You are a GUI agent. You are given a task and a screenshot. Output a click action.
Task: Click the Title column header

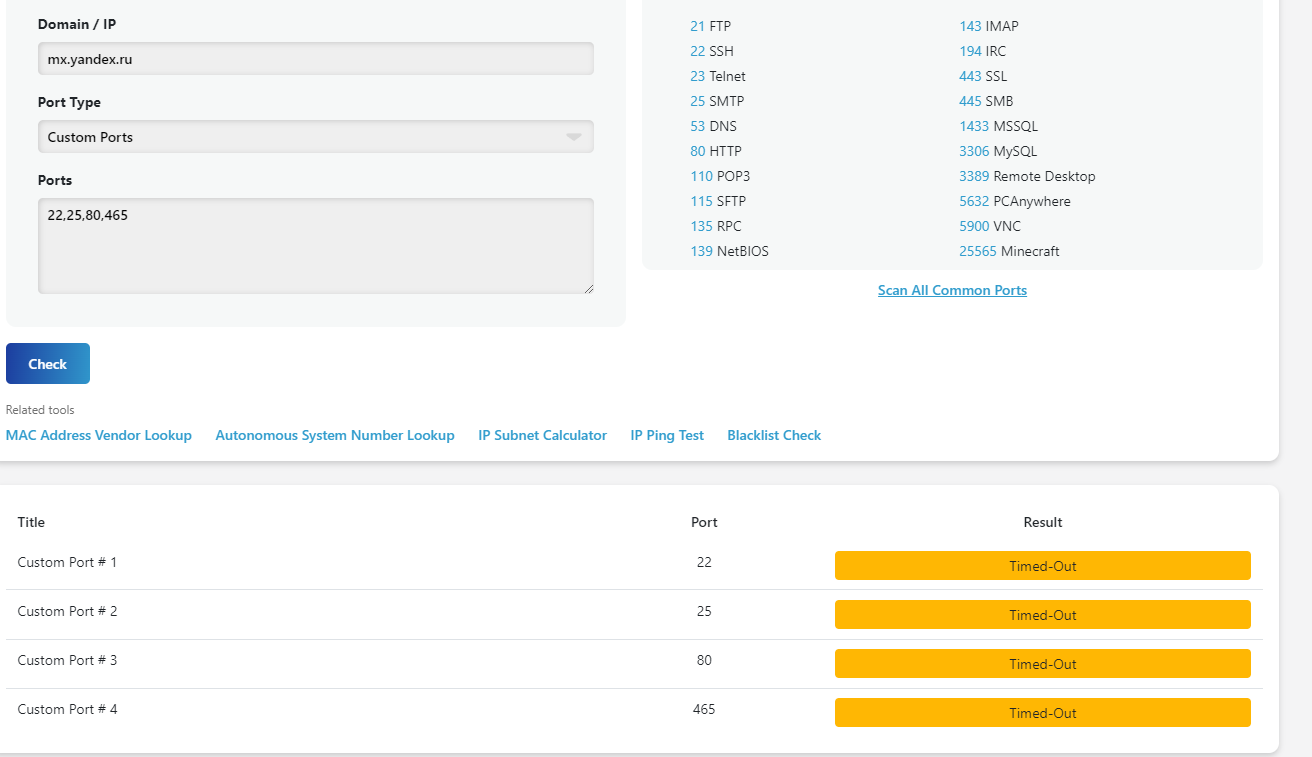point(31,522)
